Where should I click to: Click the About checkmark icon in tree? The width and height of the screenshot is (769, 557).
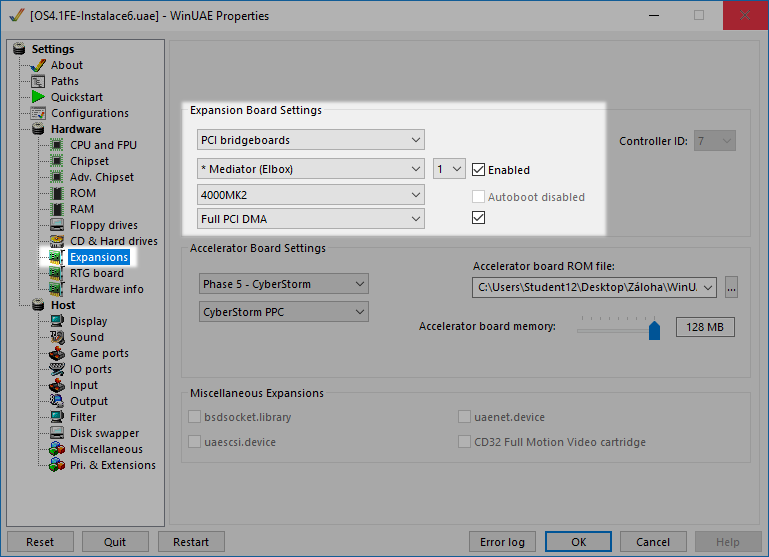[x=38, y=65]
